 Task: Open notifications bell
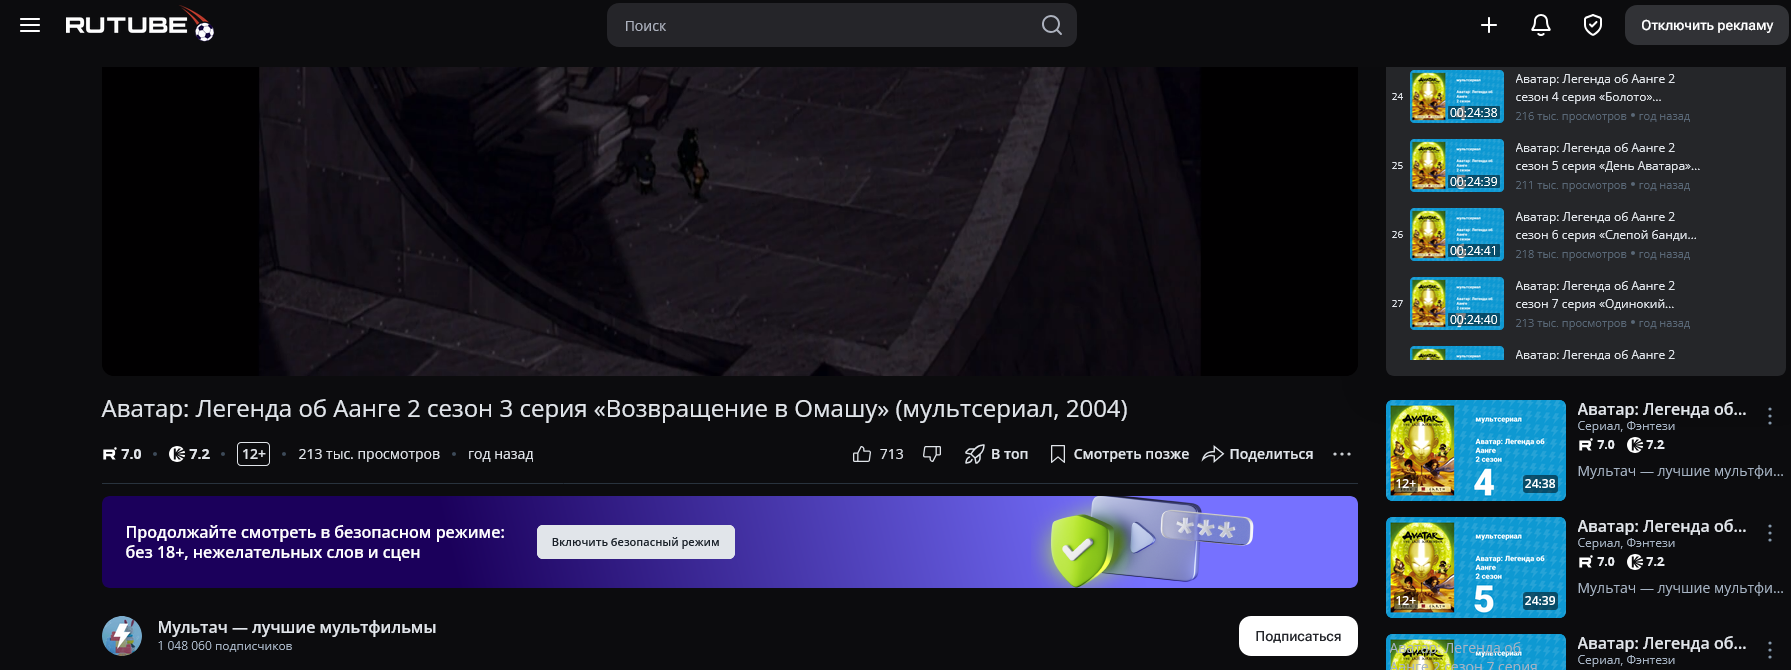click(x=1541, y=25)
